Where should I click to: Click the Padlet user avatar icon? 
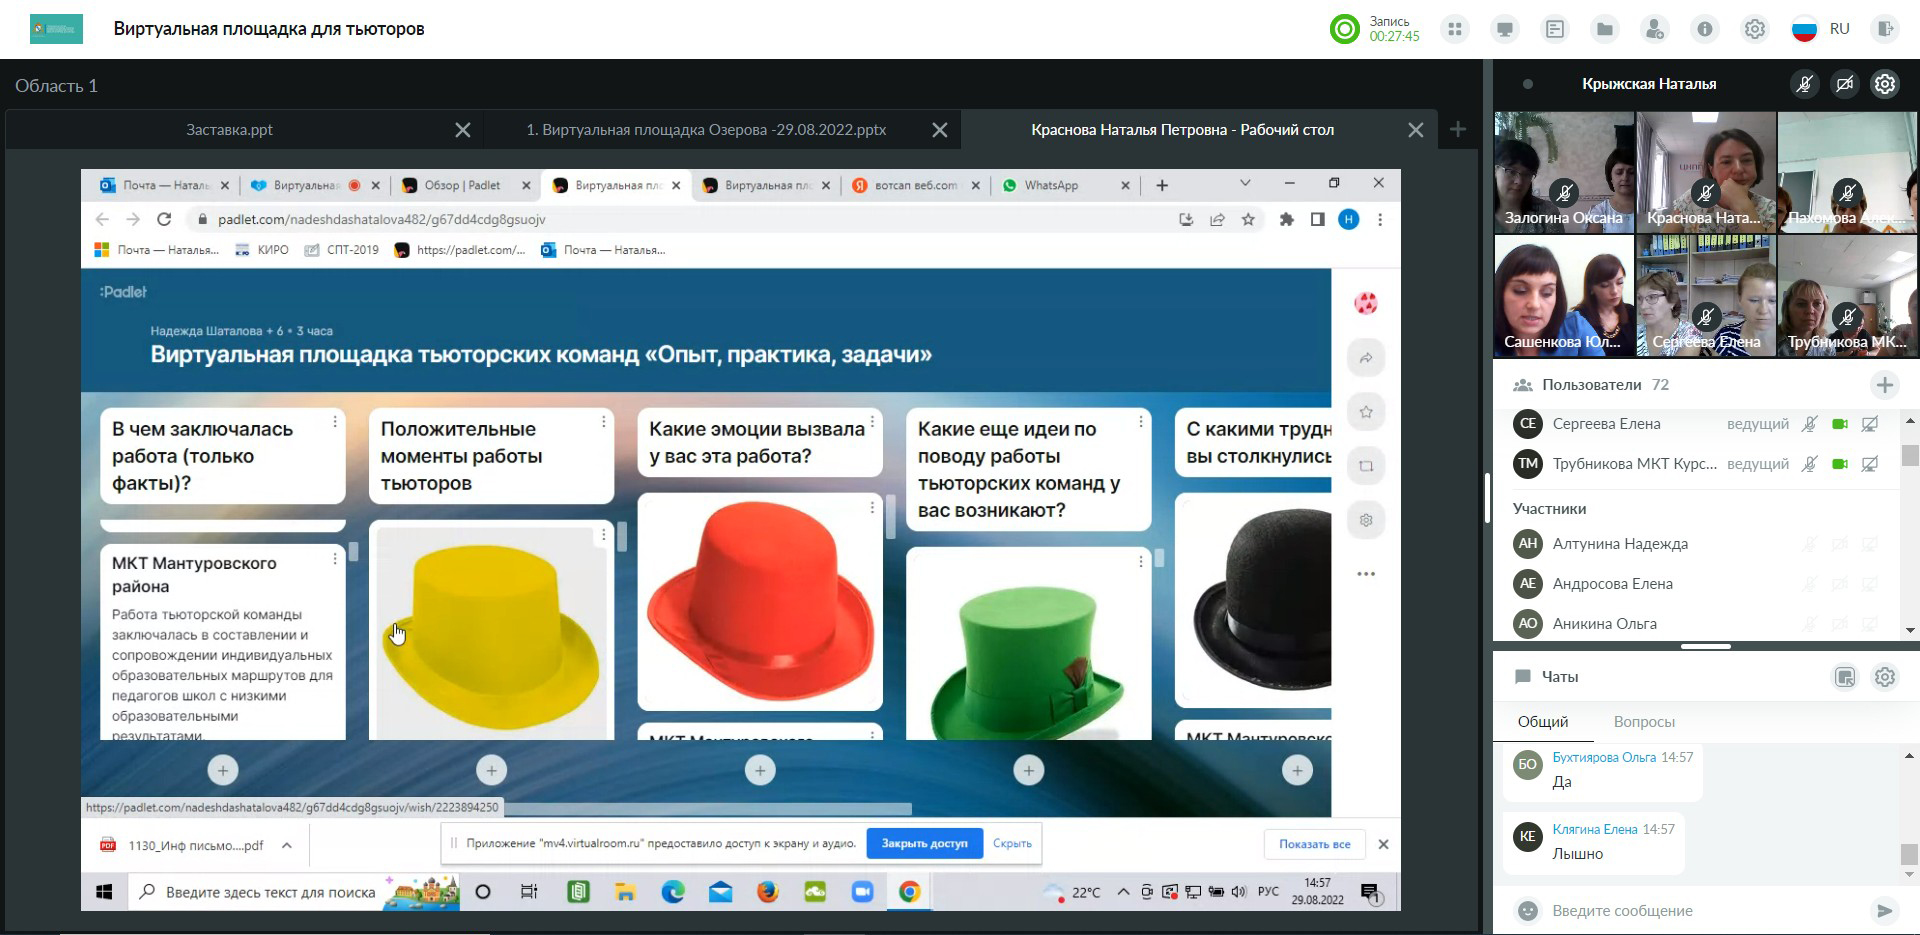[1366, 303]
